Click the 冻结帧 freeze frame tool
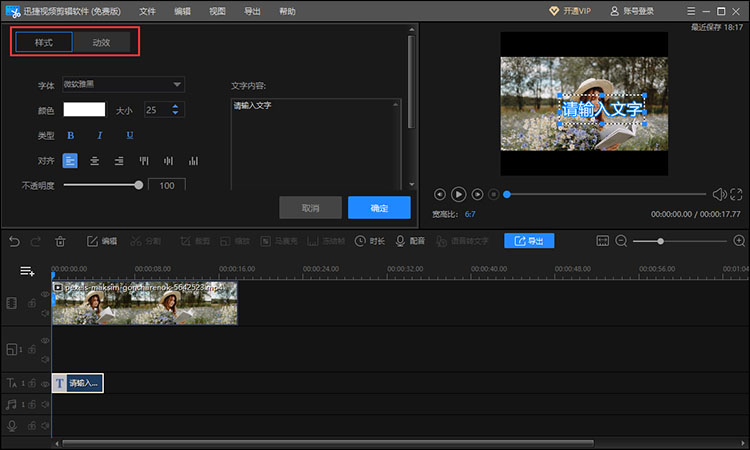 (326, 241)
